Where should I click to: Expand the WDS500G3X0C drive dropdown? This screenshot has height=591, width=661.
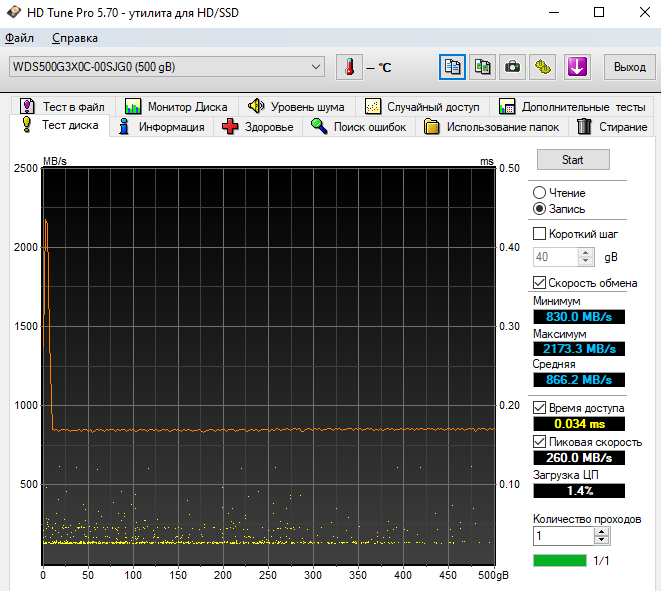[x=317, y=67]
